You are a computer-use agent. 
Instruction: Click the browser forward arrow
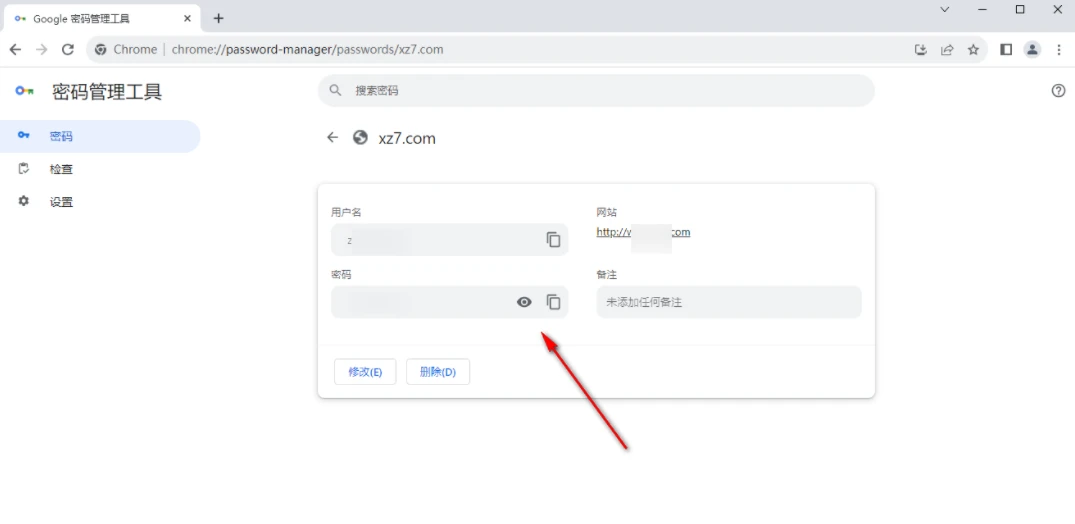click(x=41, y=49)
